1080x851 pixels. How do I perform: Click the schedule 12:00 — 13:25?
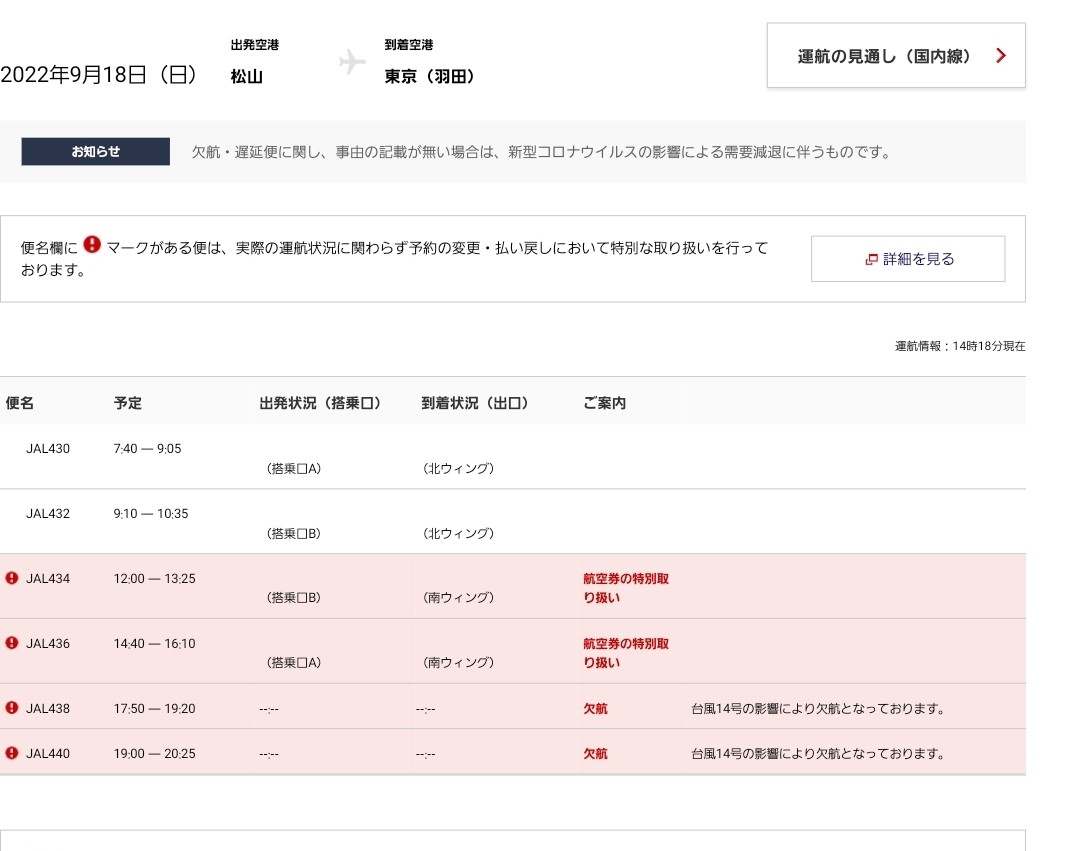154,578
